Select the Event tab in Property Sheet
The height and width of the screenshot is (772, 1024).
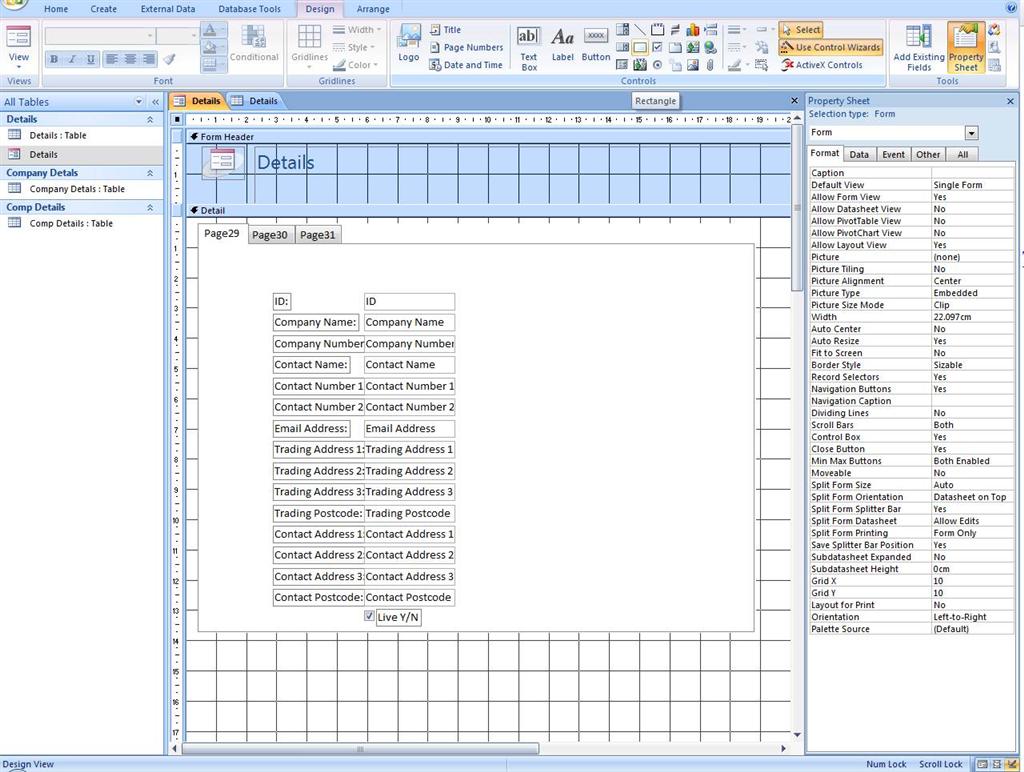[893, 154]
